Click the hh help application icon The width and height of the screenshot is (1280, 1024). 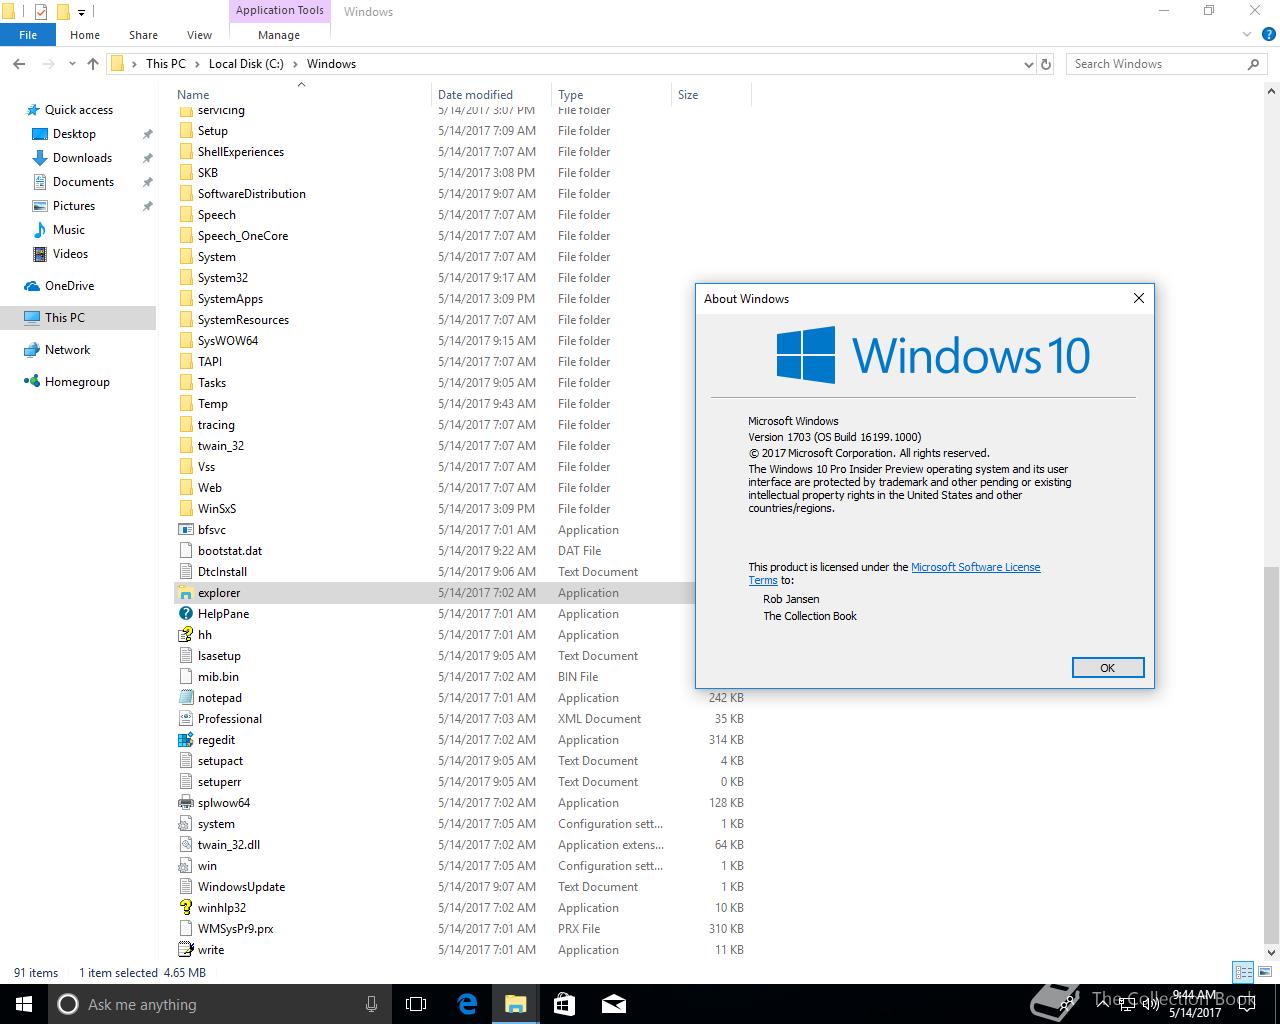185,635
